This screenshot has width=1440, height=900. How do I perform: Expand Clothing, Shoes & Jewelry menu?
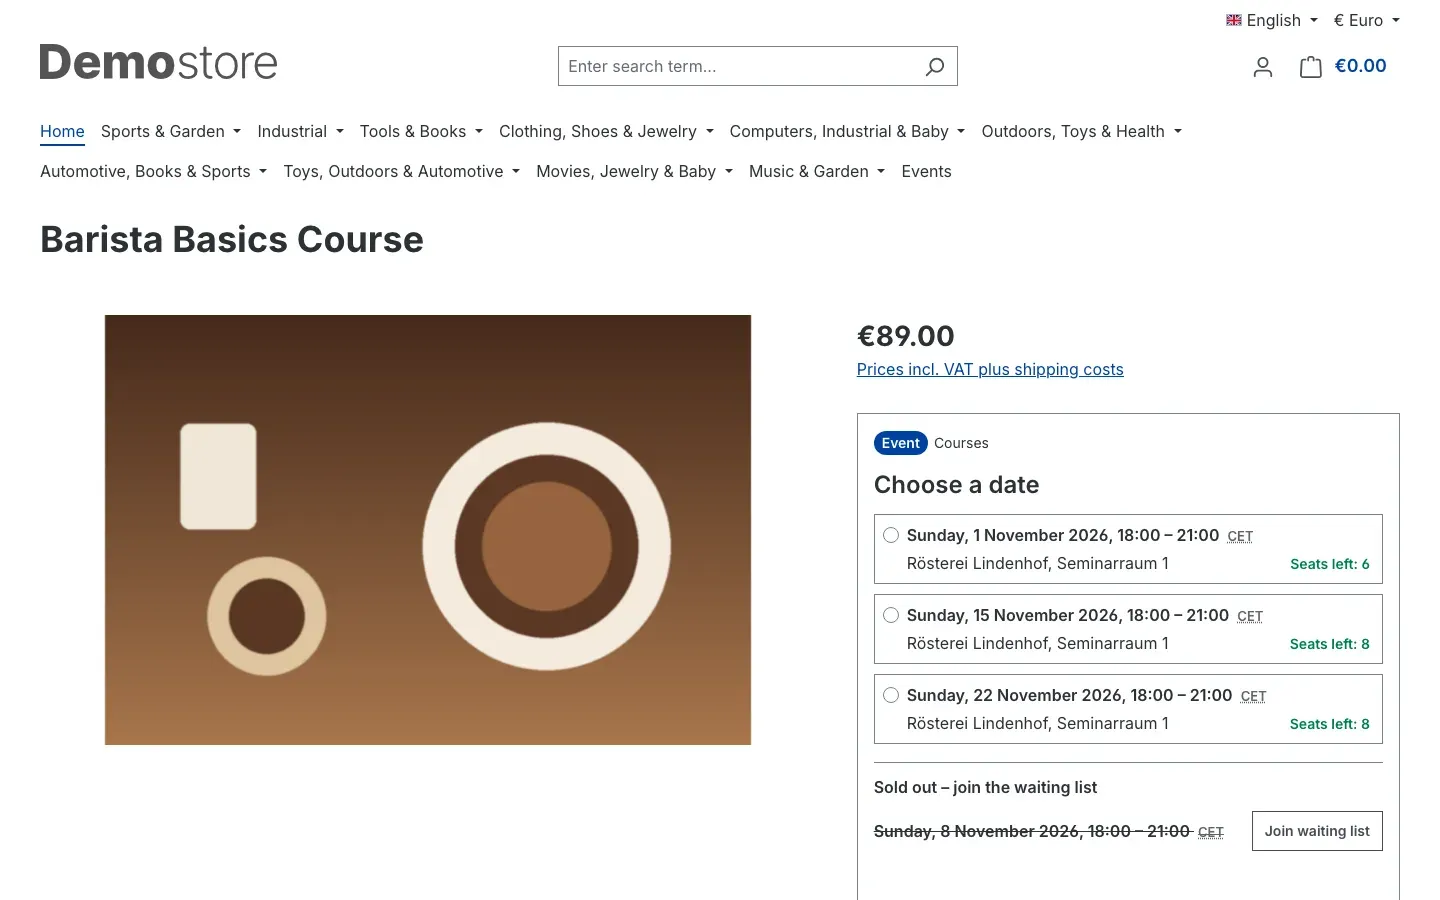coord(606,131)
